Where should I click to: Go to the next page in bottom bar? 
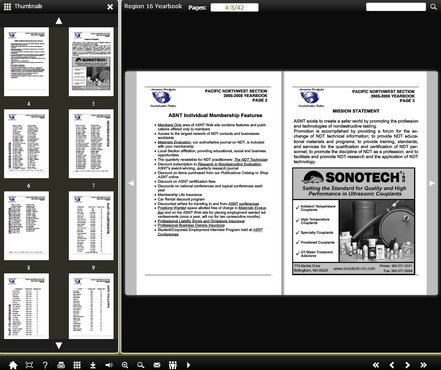click(407, 365)
